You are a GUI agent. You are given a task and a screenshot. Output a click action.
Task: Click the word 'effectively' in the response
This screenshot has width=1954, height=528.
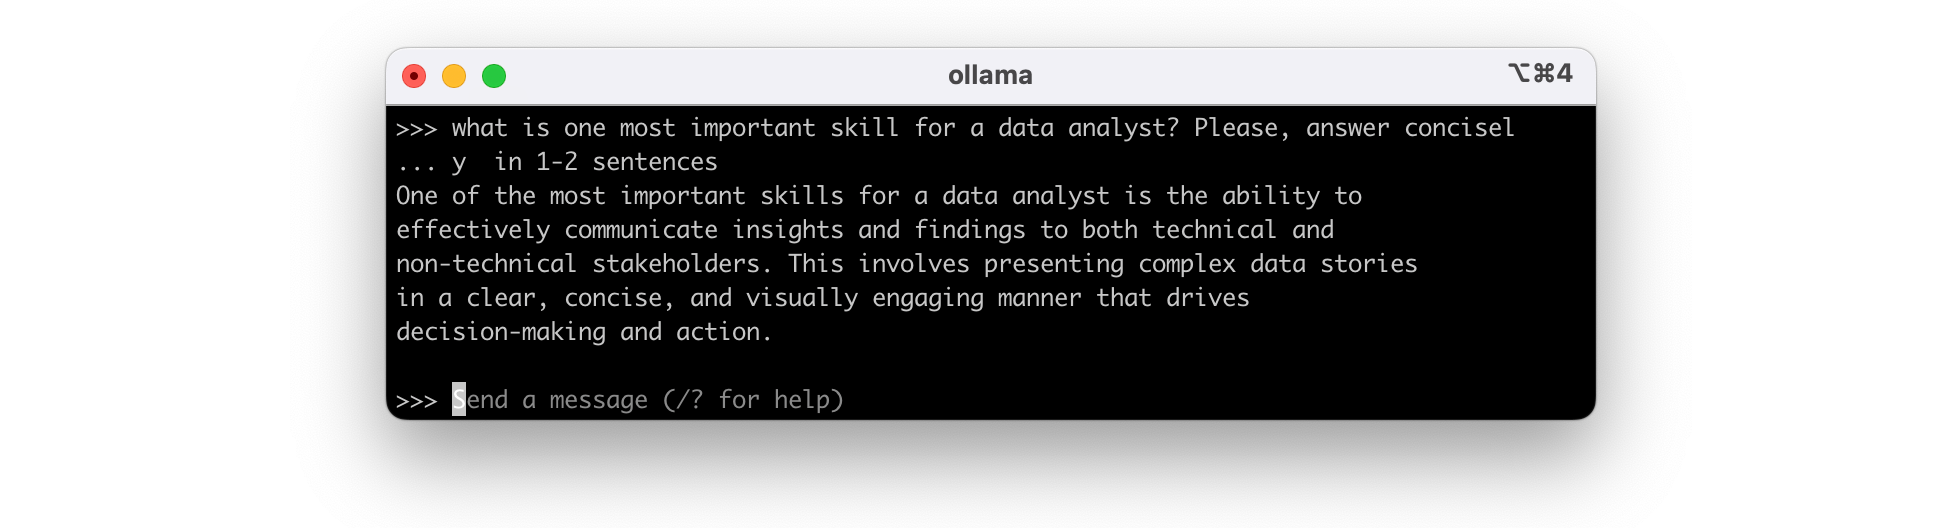[473, 230]
